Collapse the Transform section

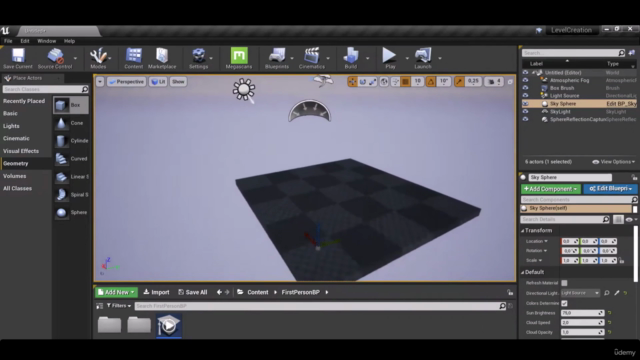tap(522, 231)
